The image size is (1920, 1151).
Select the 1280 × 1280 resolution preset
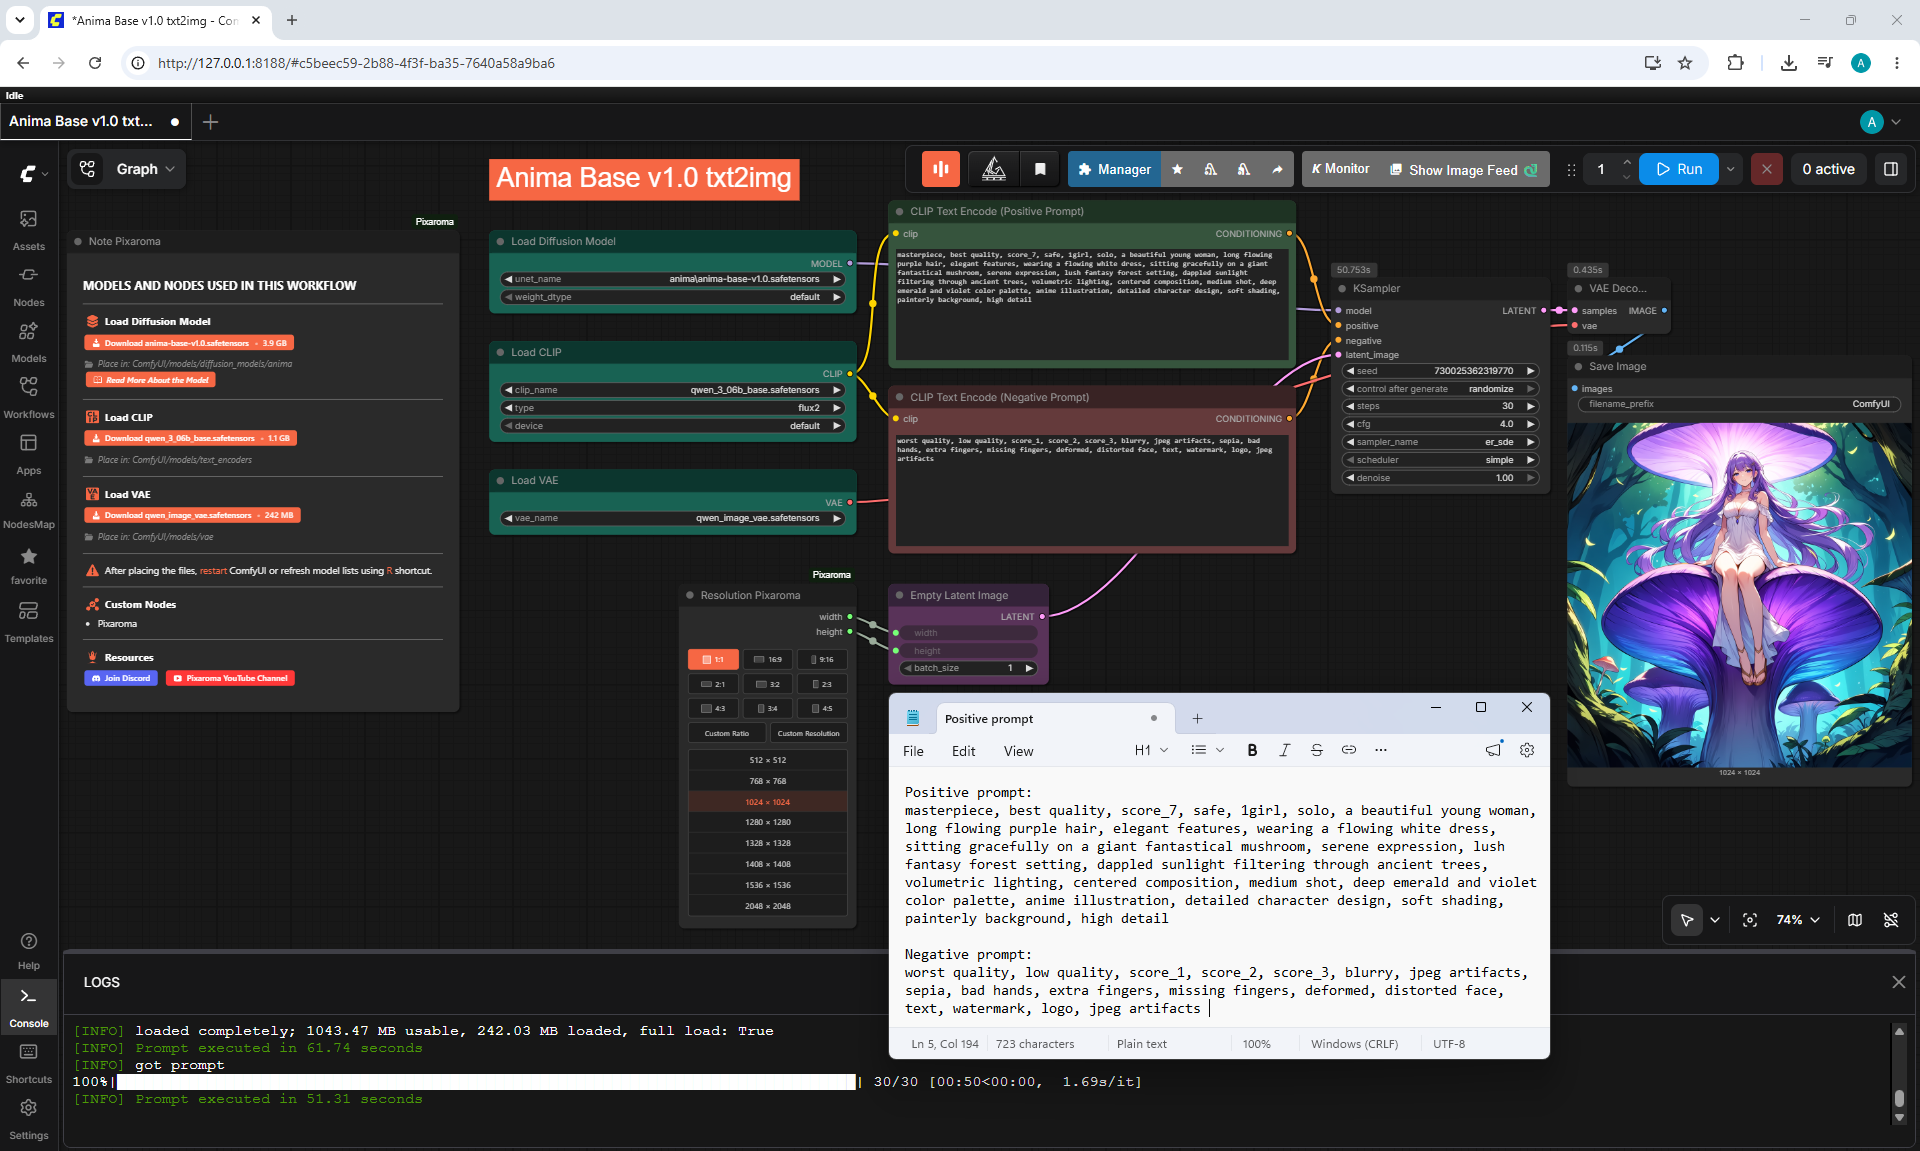click(767, 822)
